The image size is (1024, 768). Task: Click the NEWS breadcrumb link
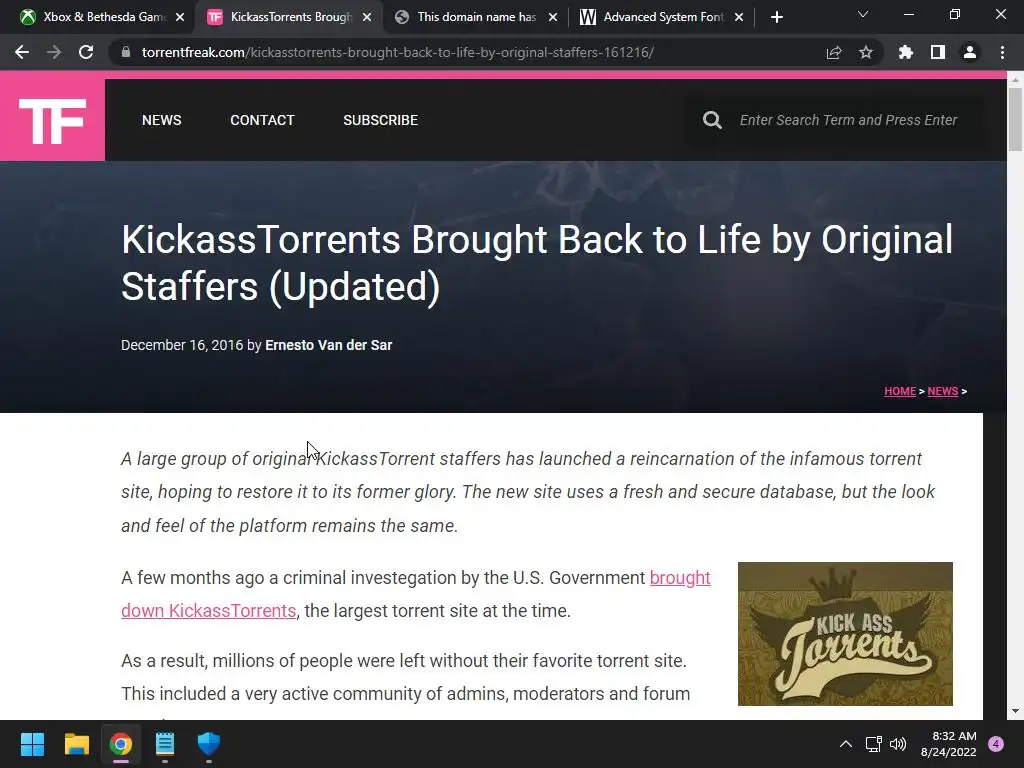coord(942,391)
